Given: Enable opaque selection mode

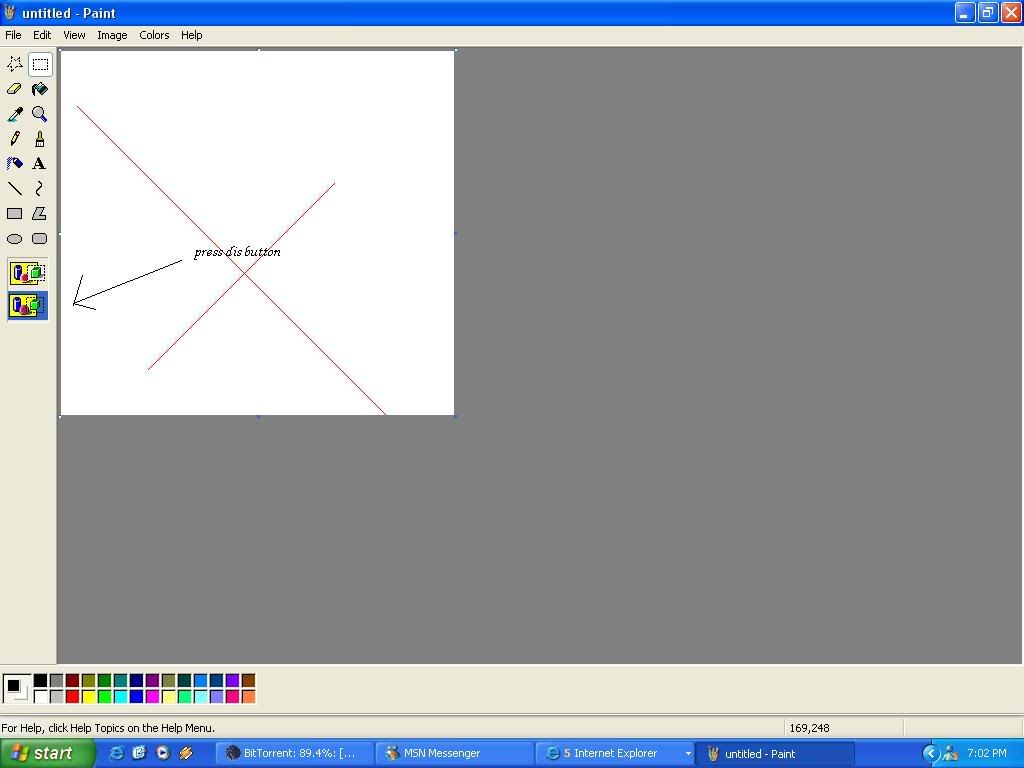Looking at the screenshot, I should click(25, 271).
